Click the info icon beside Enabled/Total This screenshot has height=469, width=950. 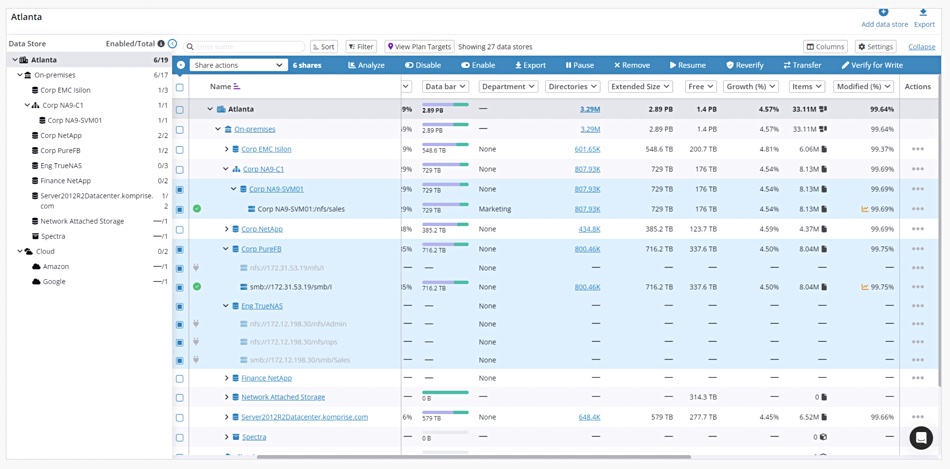tap(161, 44)
